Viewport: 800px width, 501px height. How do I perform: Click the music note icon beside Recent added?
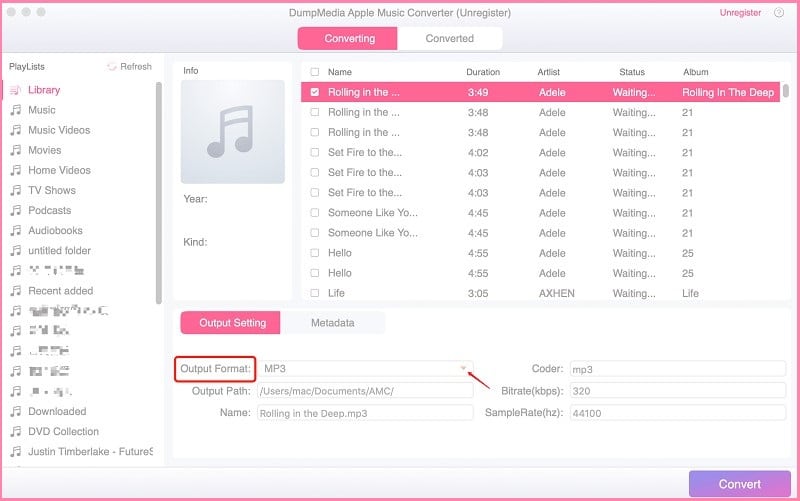(x=16, y=291)
